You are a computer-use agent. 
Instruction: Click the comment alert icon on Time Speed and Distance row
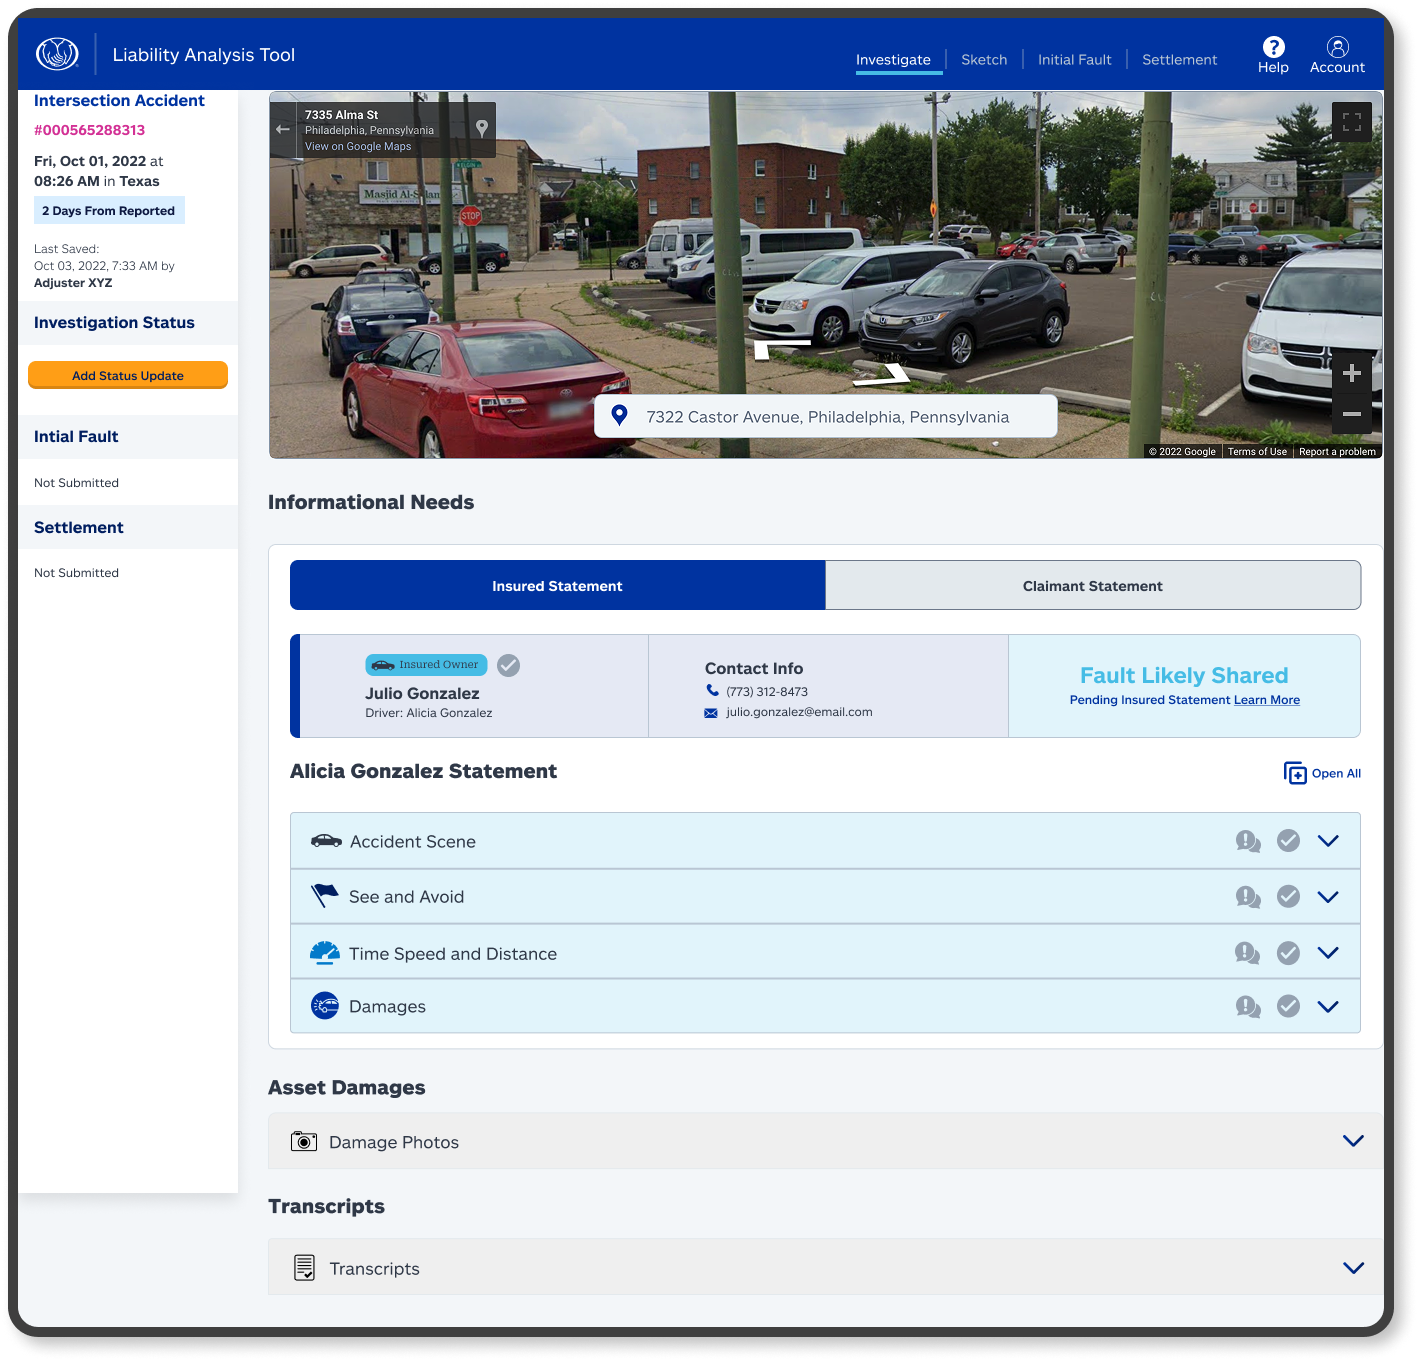point(1248,953)
